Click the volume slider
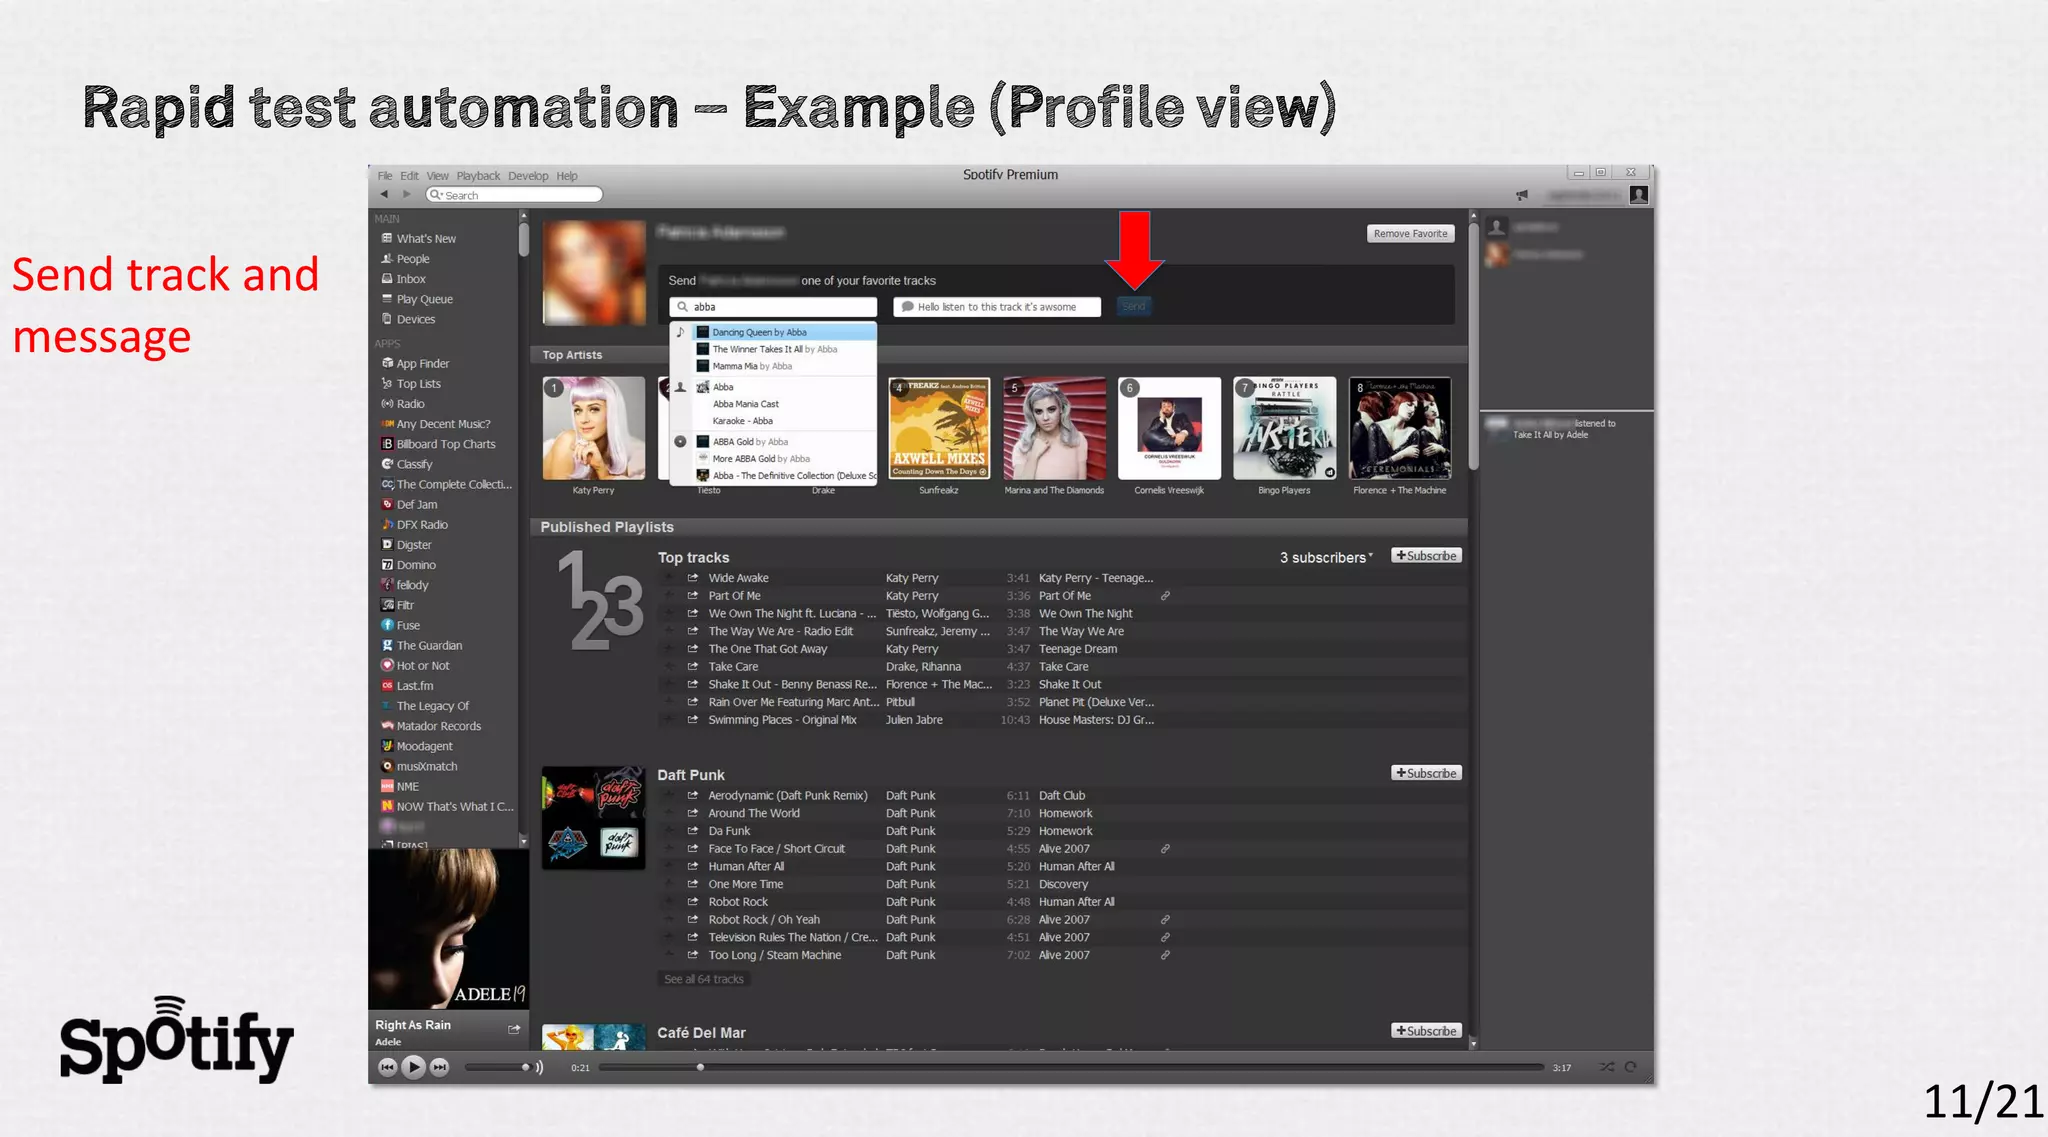The width and height of the screenshot is (2048, 1137). [498, 1067]
